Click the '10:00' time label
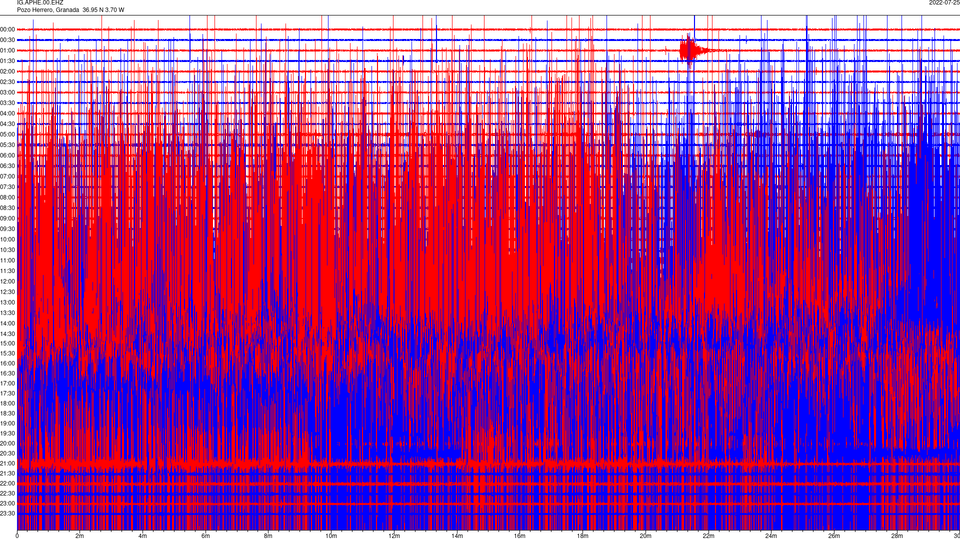This screenshot has width=960, height=540. (x=7, y=239)
